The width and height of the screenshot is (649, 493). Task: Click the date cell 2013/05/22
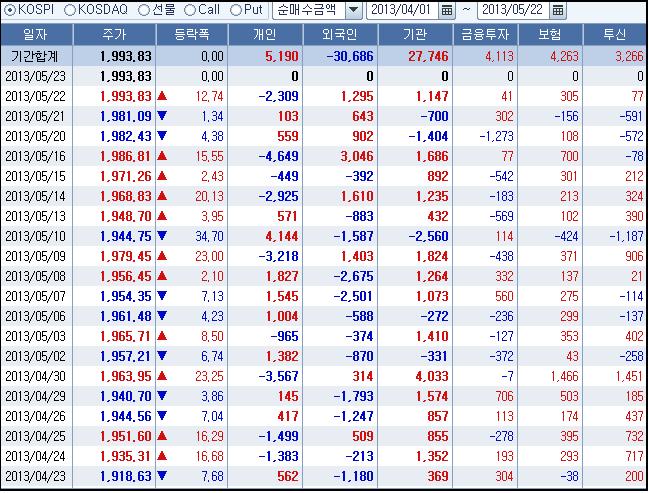pyautogui.click(x=36, y=96)
